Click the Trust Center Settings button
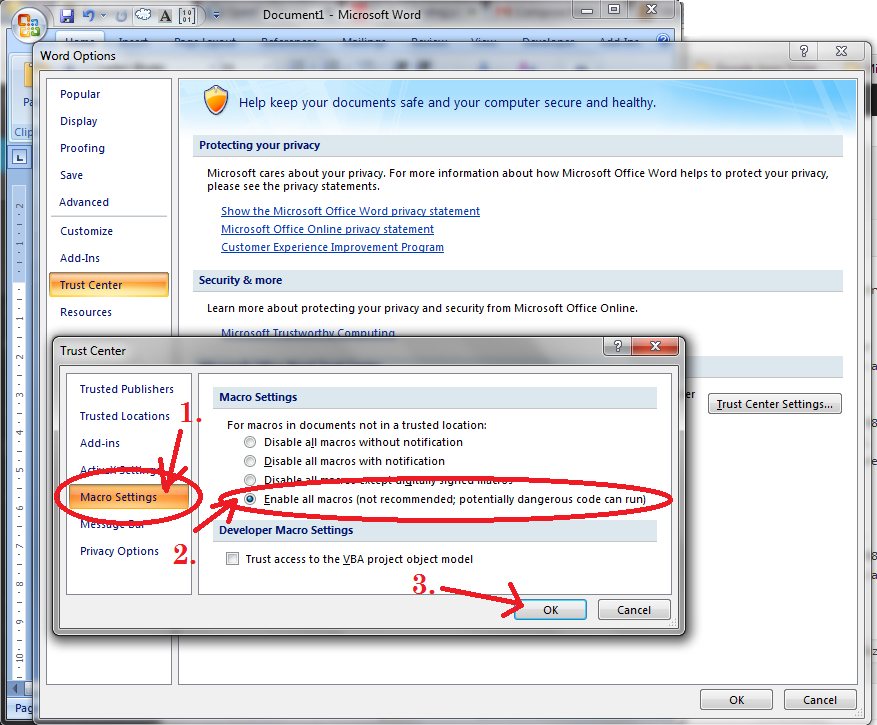 tap(775, 404)
